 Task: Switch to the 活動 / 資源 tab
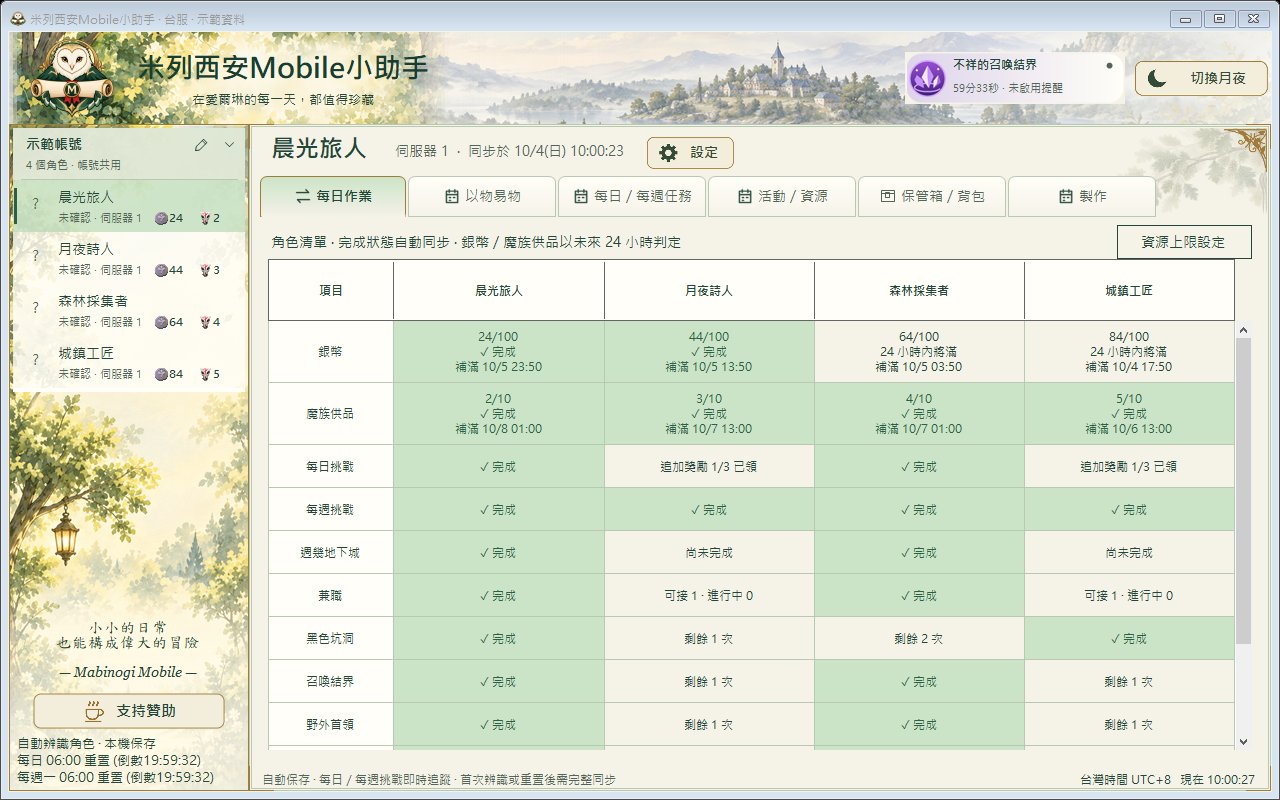click(x=782, y=197)
